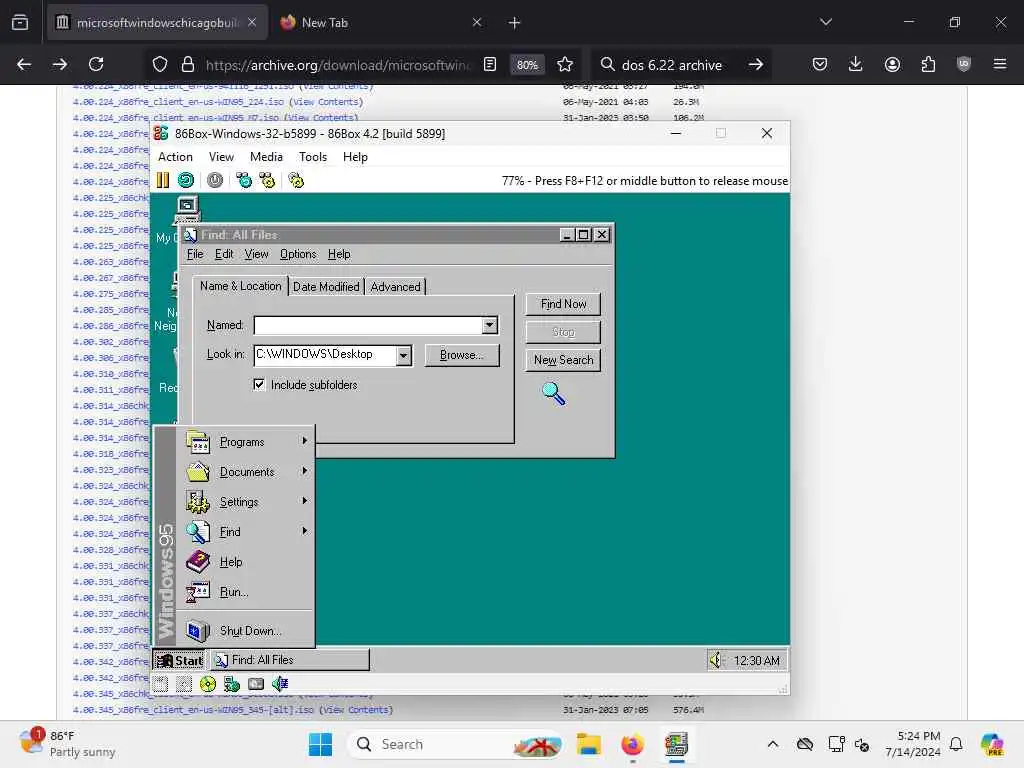The image size is (1024, 768).
Task: Open Firefox tracking protection shield
Action: [160, 64]
